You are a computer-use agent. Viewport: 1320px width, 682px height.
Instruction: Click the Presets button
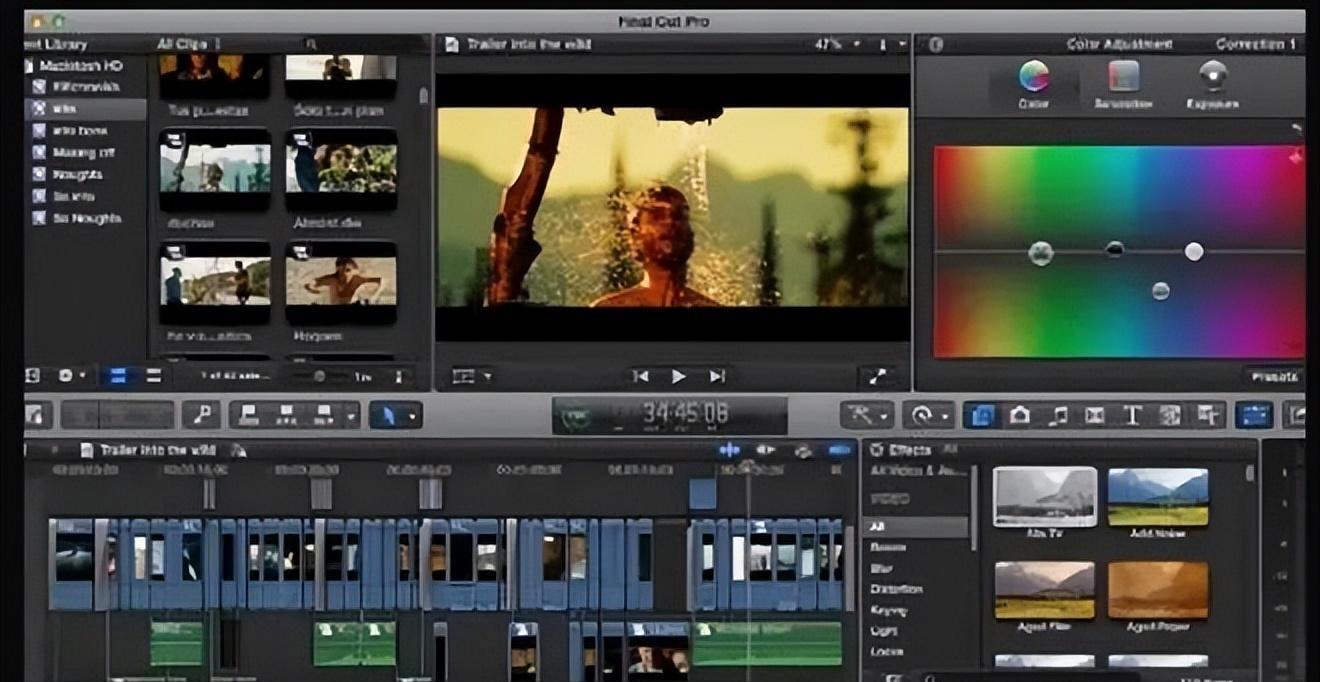1273,376
